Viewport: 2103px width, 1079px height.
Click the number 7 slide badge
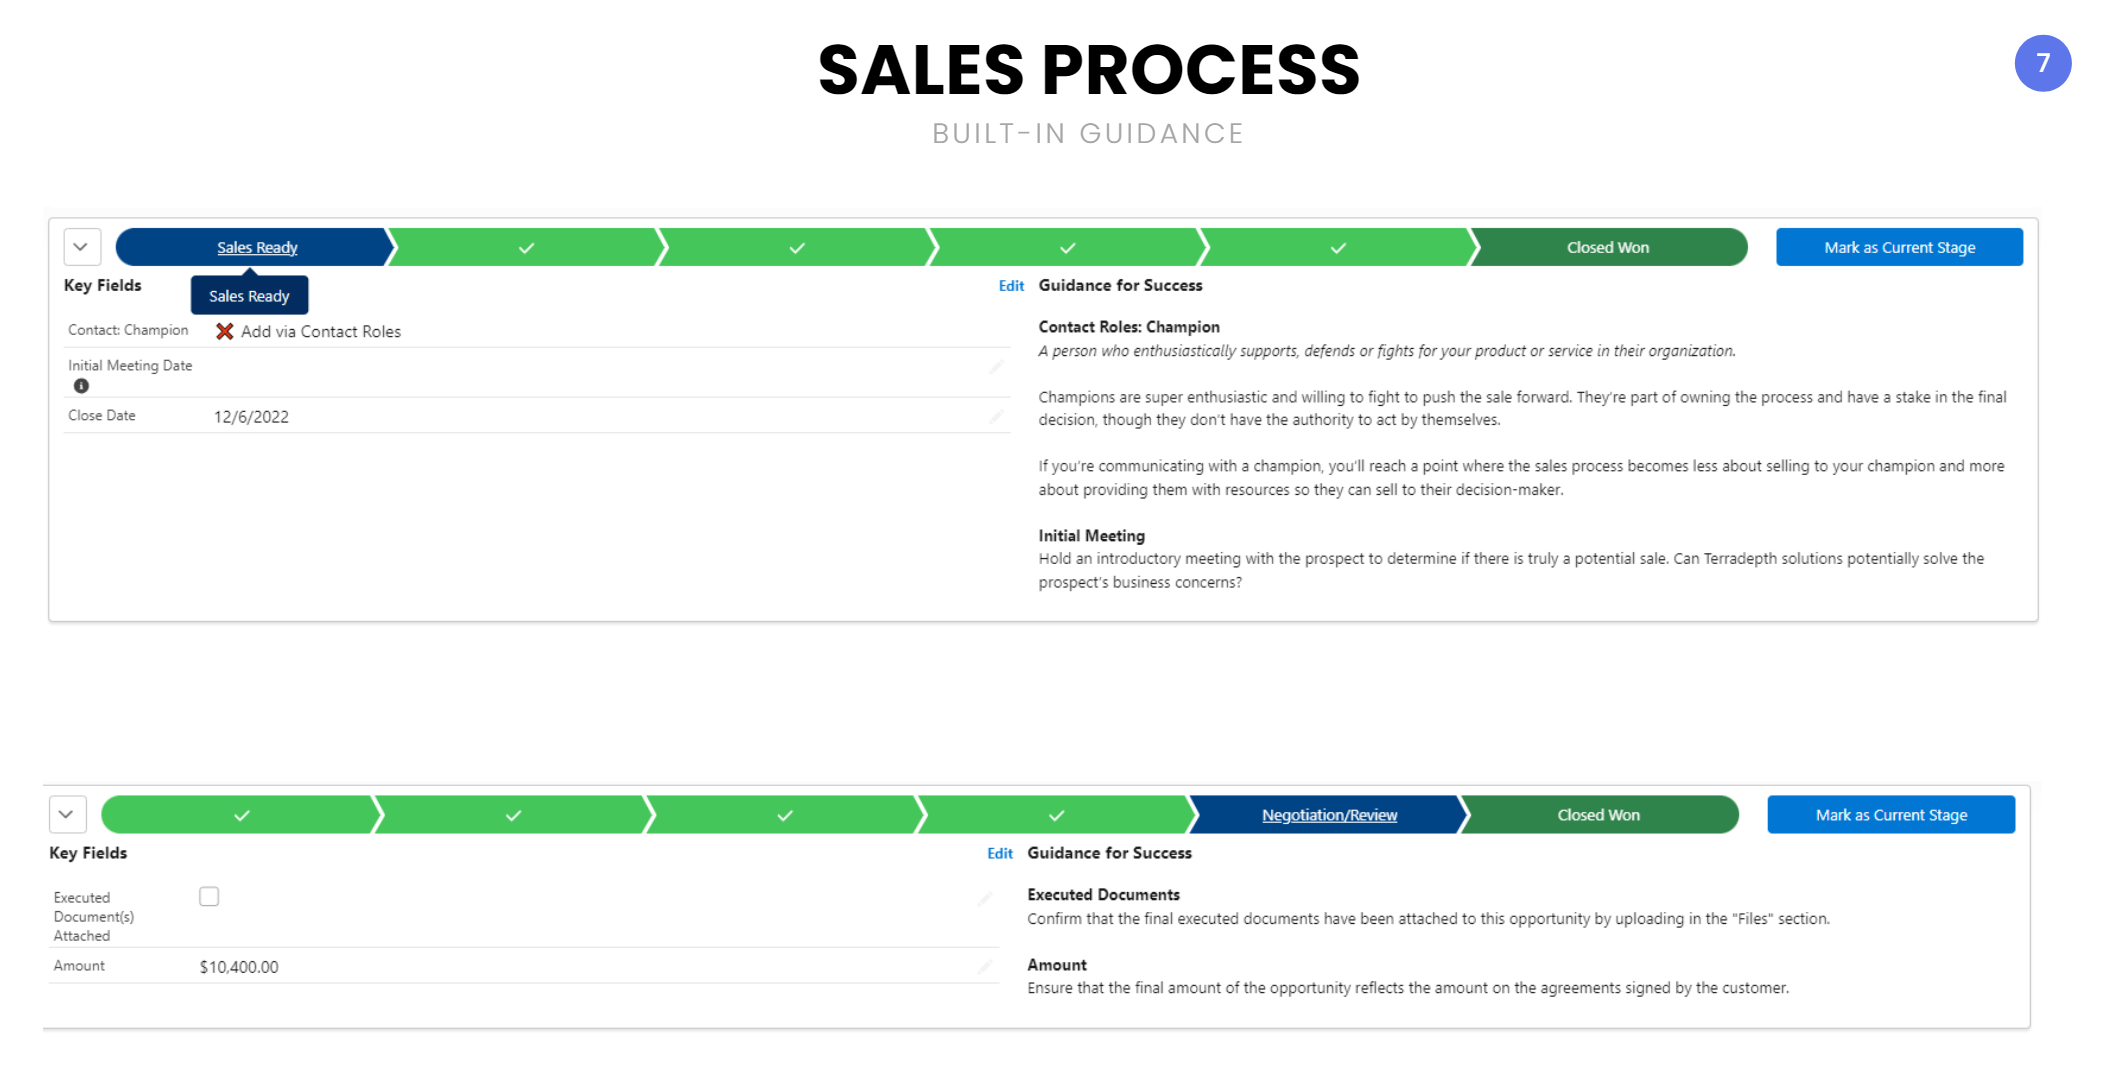point(2042,63)
